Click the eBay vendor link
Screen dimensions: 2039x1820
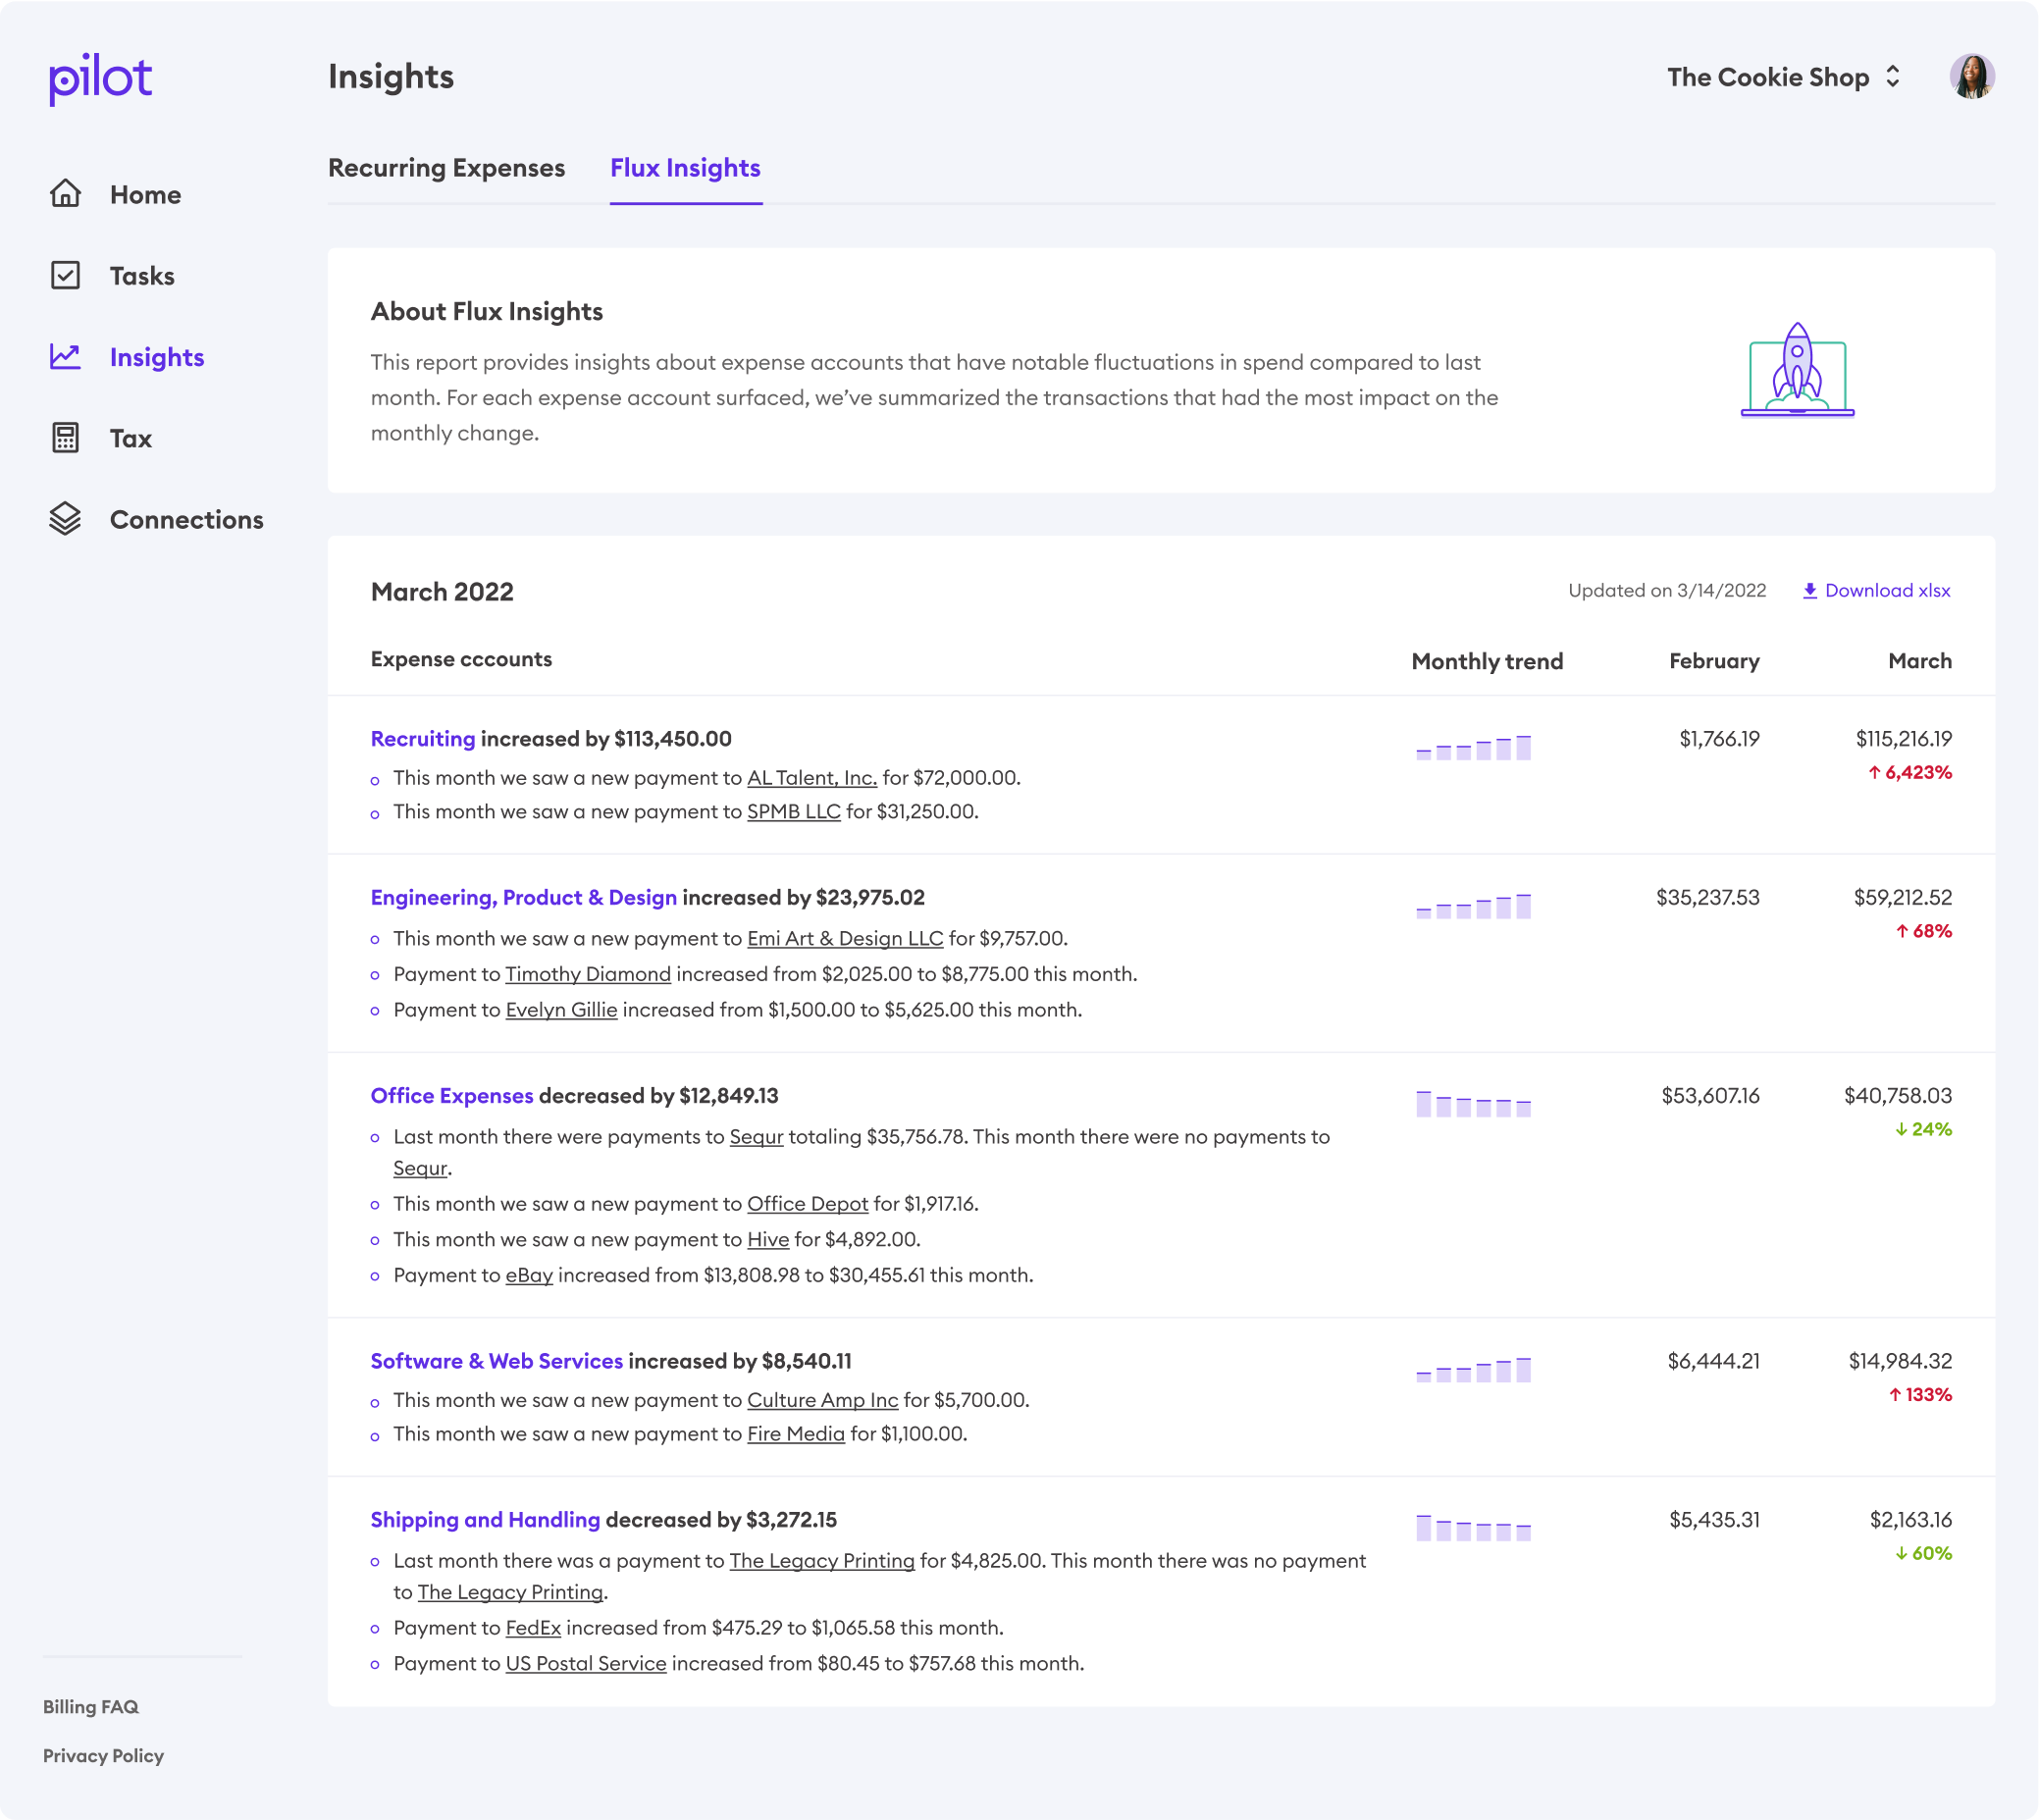[x=529, y=1276]
